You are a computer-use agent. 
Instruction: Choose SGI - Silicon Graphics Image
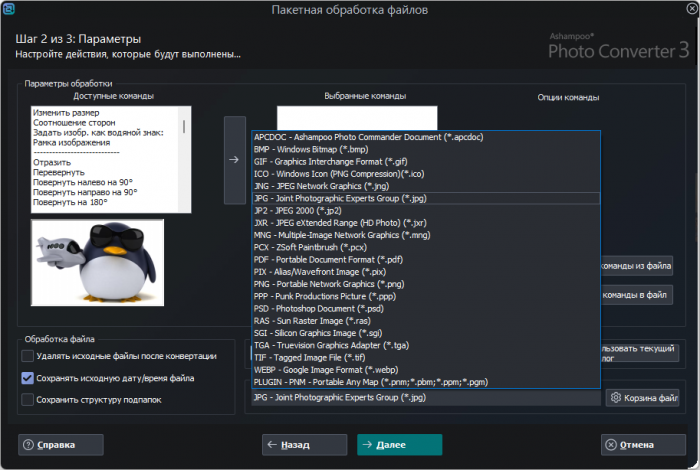click(426, 333)
